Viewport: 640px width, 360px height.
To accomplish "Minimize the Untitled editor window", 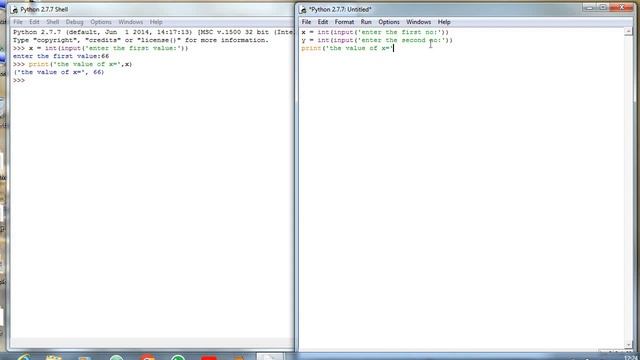I will point(589,8).
